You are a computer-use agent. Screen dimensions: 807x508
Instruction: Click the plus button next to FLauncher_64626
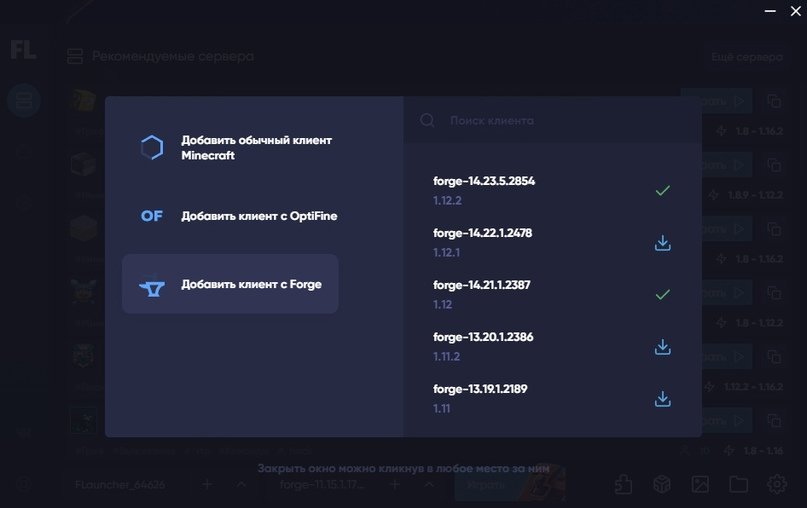(207, 484)
